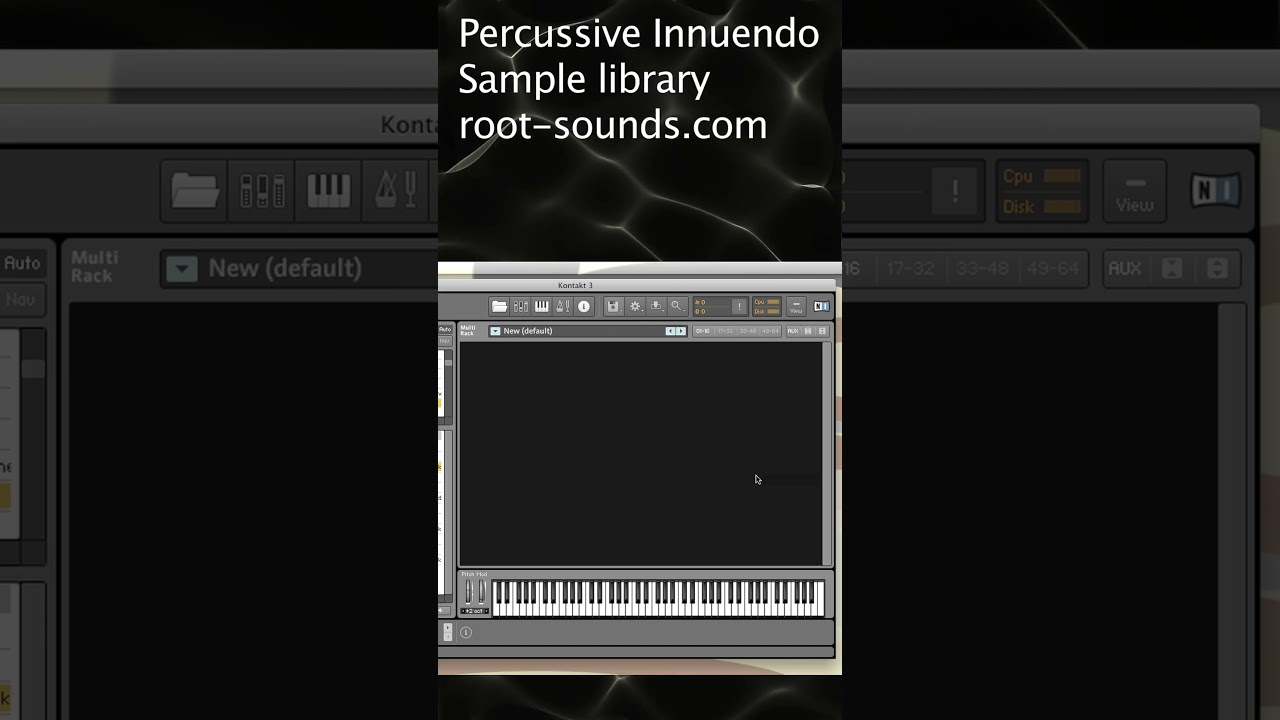Click the Kontakt 3 window title

pyautogui.click(x=575, y=285)
